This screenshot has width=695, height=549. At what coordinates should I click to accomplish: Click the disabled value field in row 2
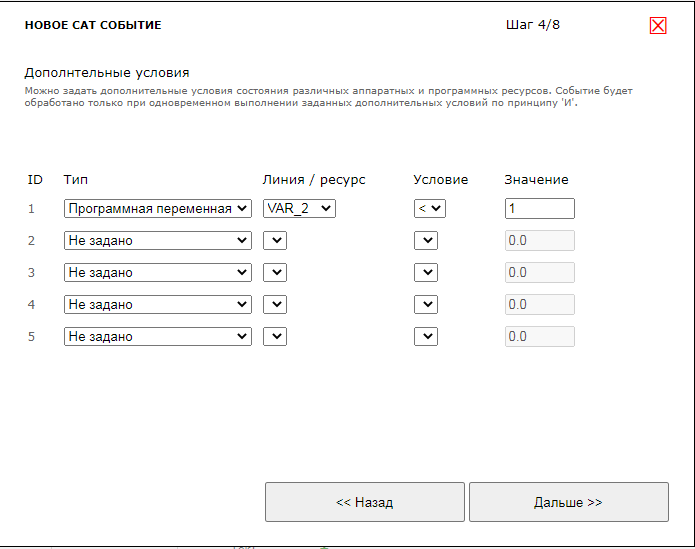point(539,240)
